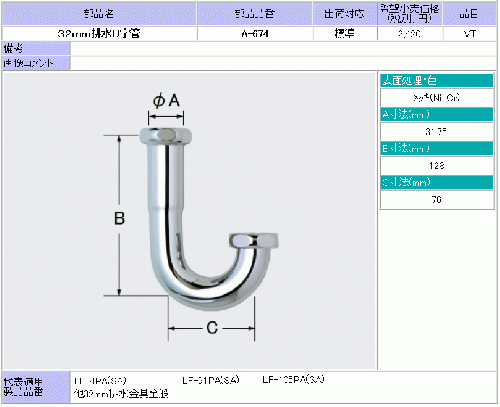500x407 pixels.
Task: Click the B dimension value 128
Action: pos(437,166)
